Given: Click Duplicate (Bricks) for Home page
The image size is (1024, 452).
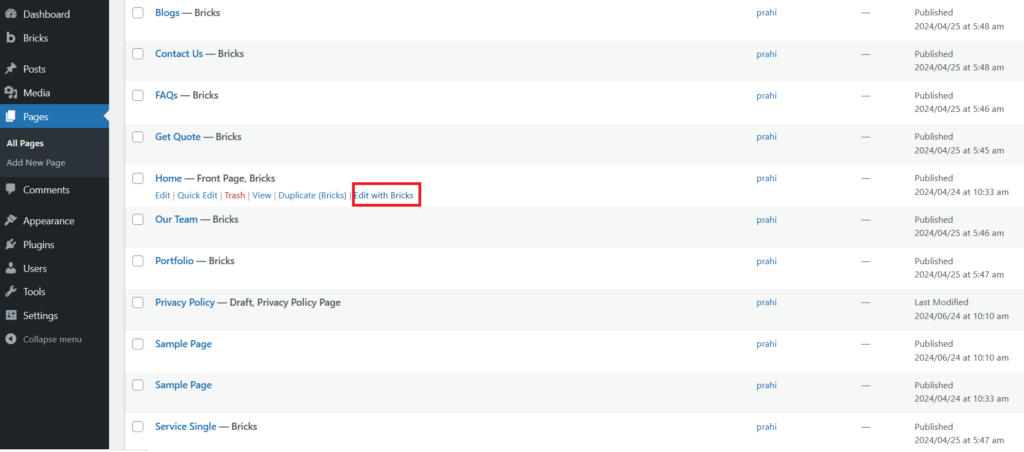Looking at the screenshot, I should pyautogui.click(x=312, y=195).
